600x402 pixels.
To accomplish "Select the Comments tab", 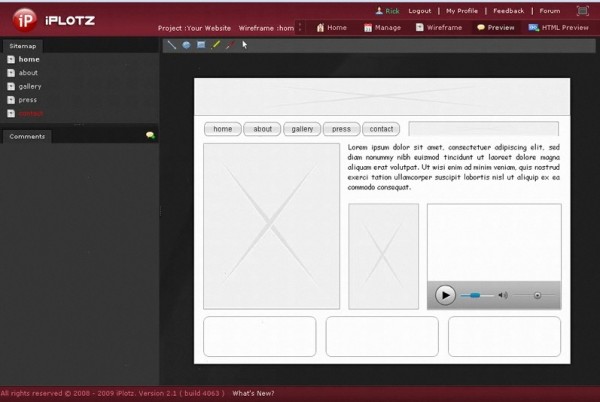I will click(27, 137).
